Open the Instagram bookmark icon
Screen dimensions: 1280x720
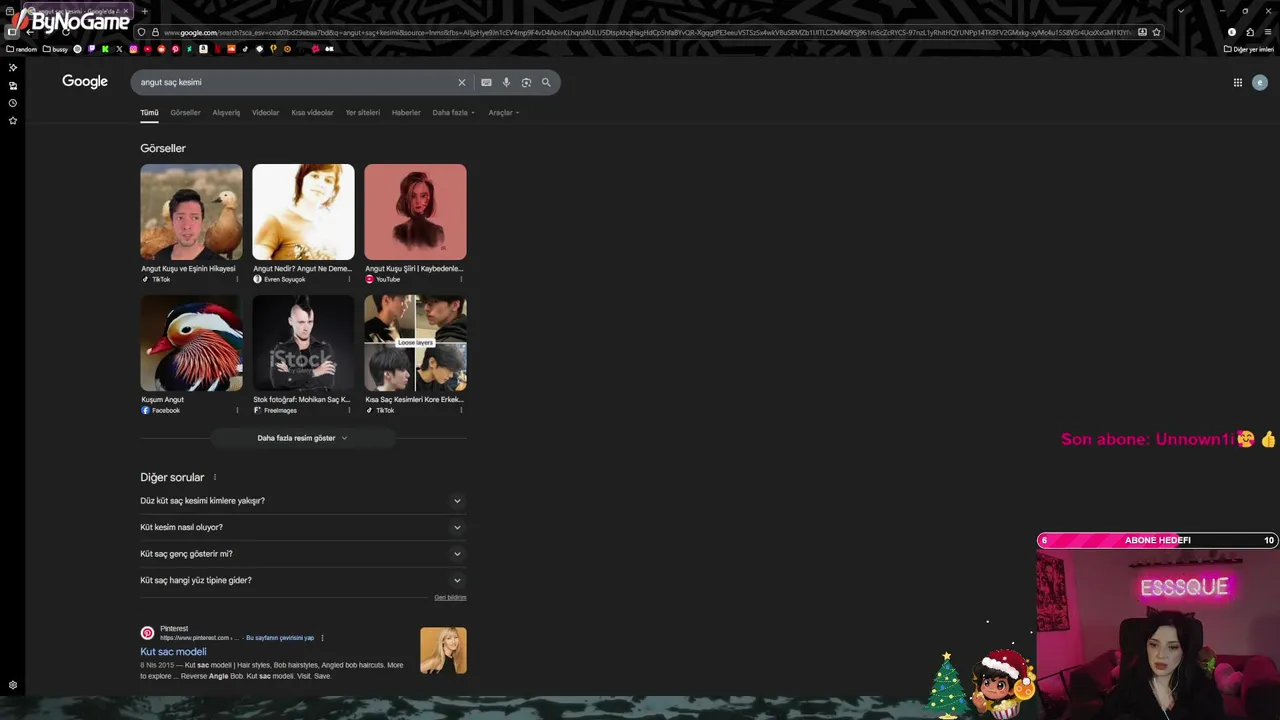133,49
